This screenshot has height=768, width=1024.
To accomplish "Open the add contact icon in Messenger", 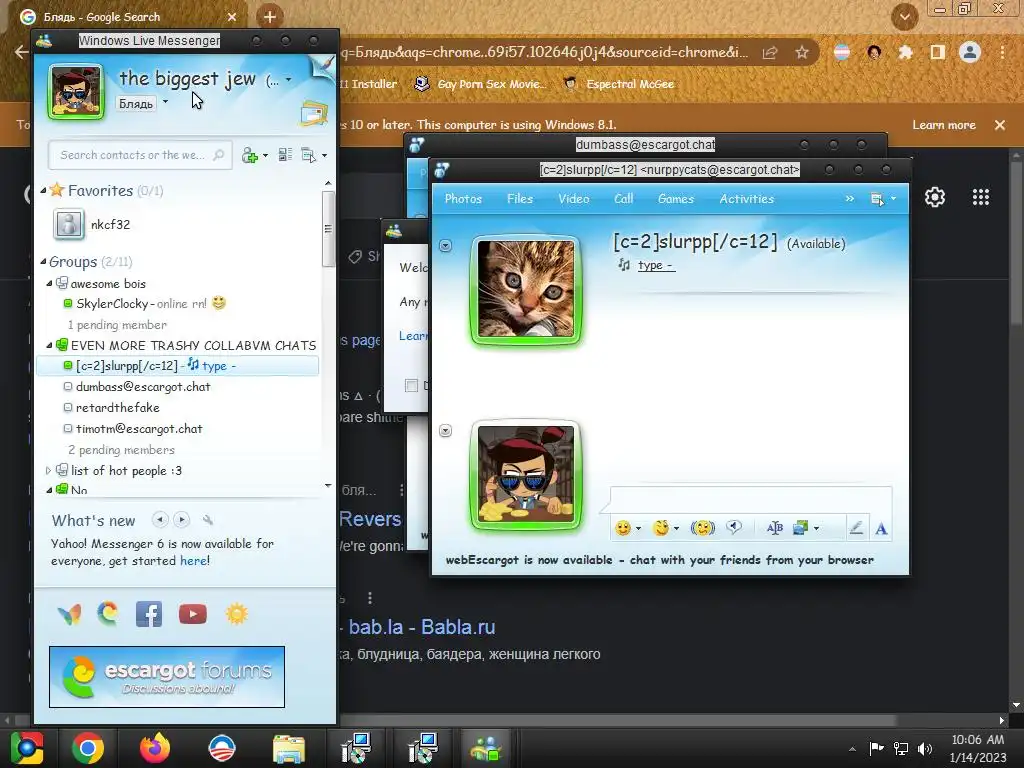I will (254, 155).
